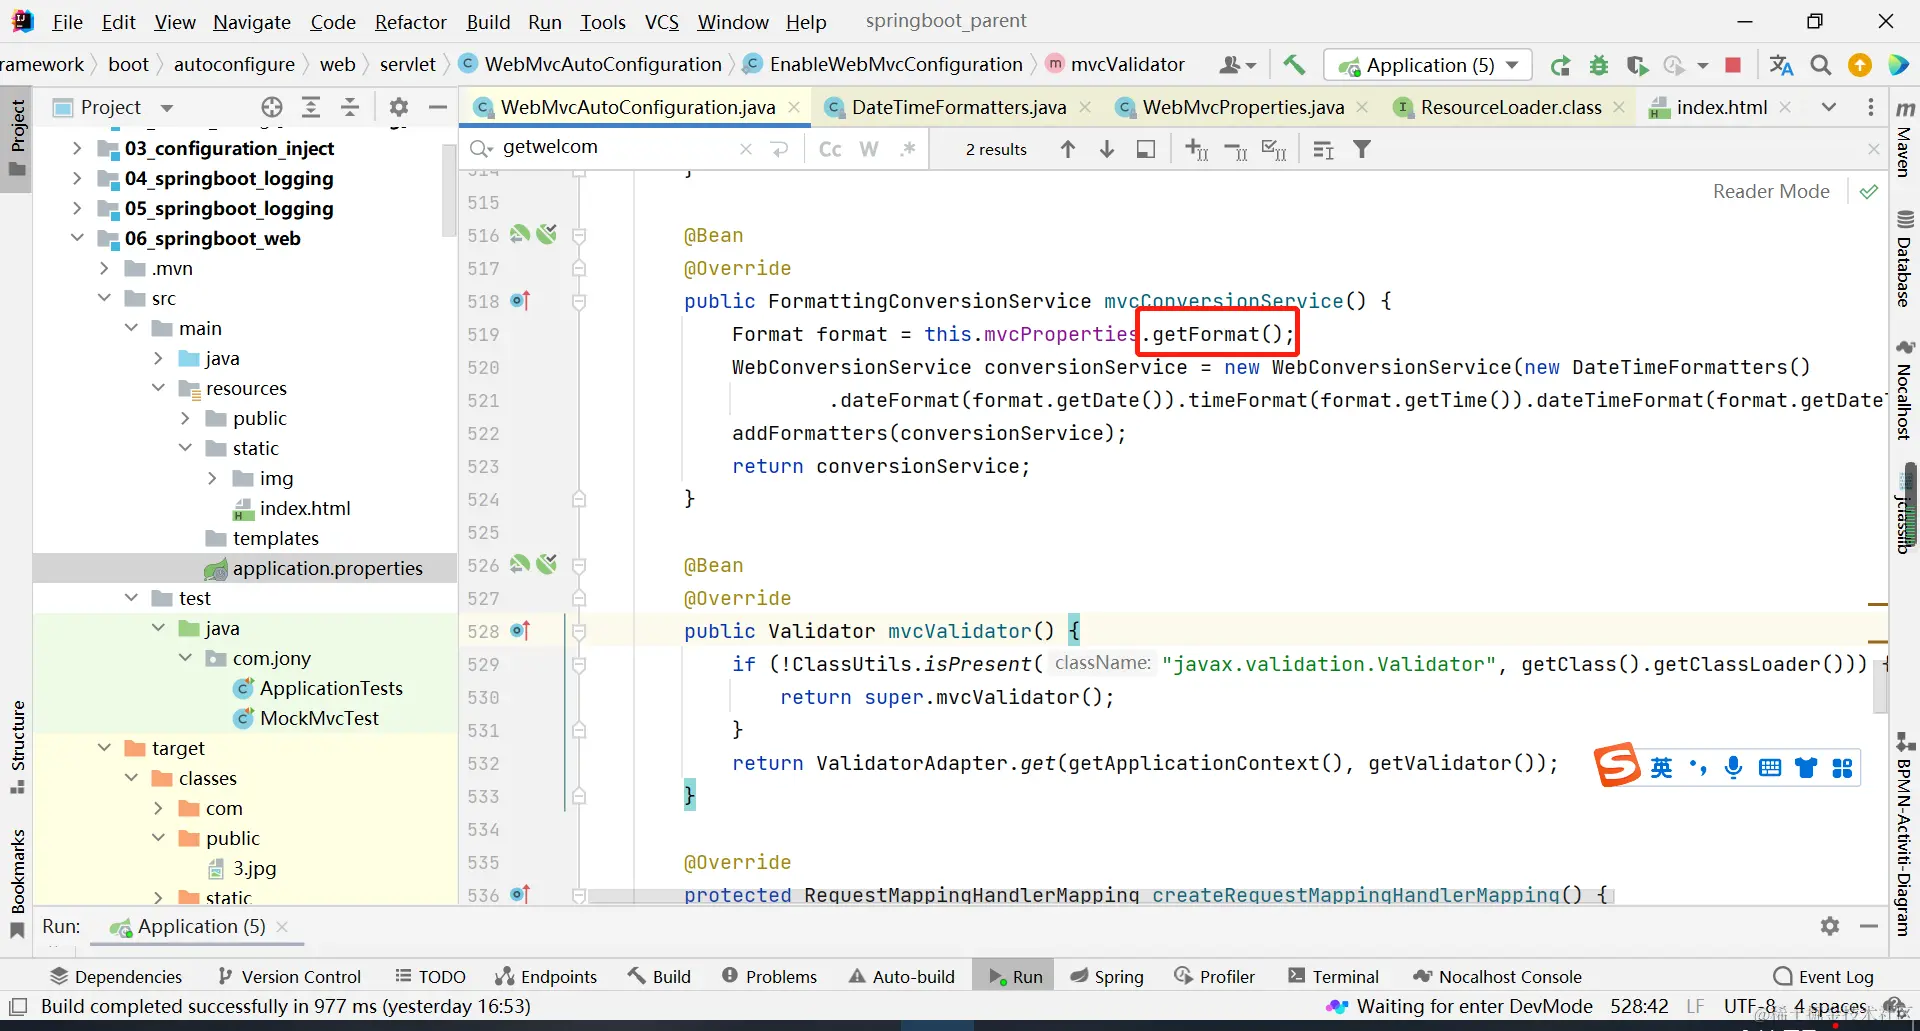This screenshot has height=1031, width=1920.
Task: Rerun the Application with the green rerun icon
Action: 1560,66
